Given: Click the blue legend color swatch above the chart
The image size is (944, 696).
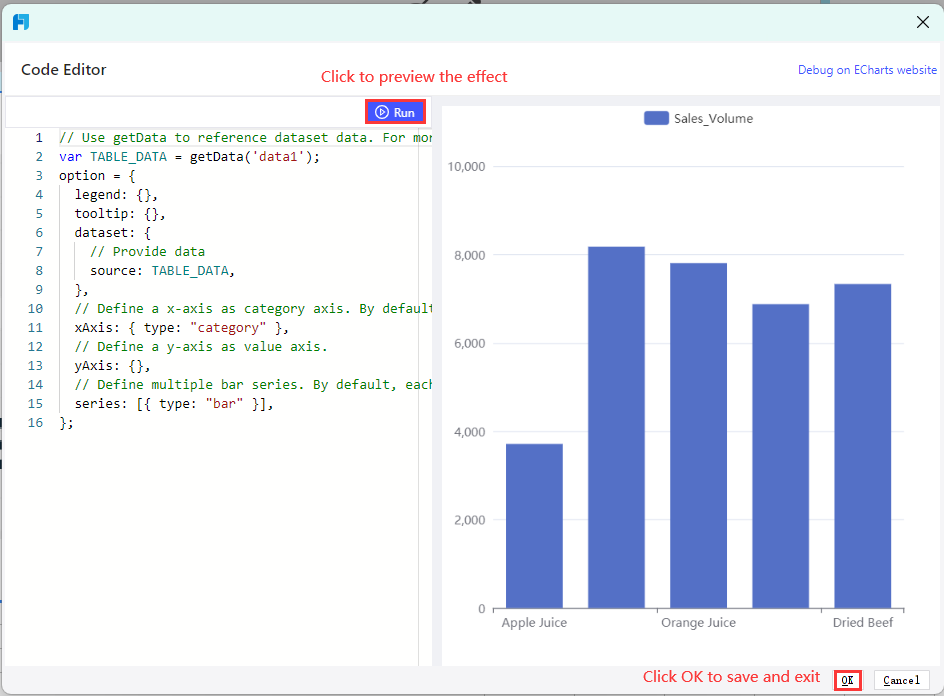Looking at the screenshot, I should tap(656, 118).
